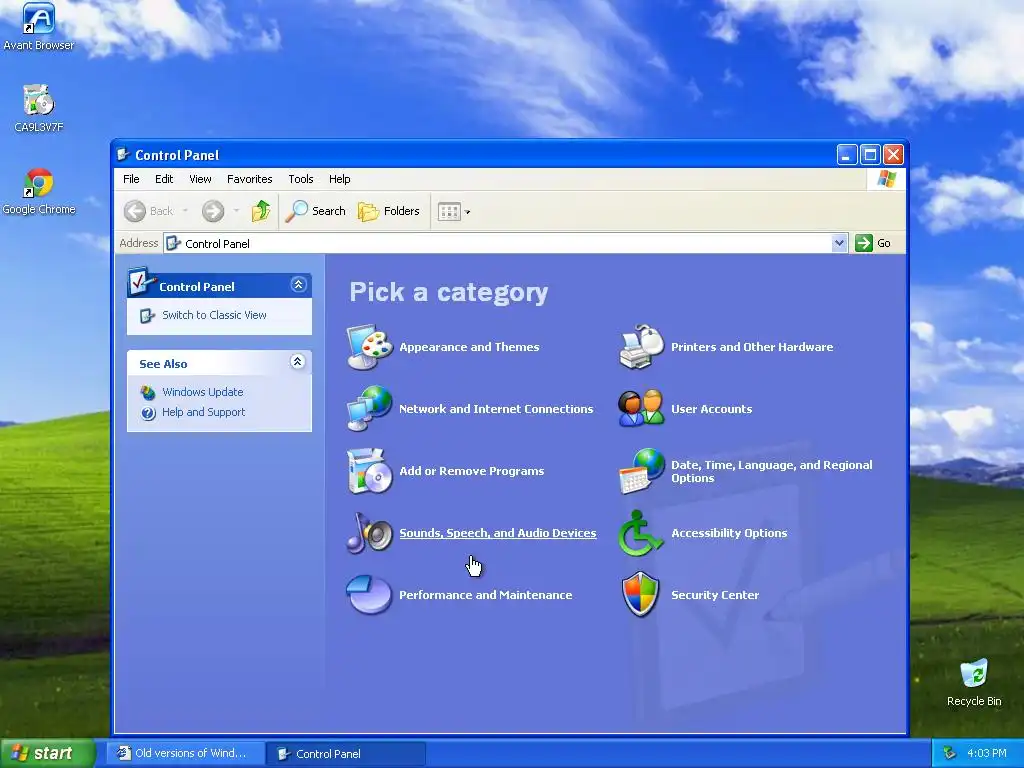1024x768 pixels.
Task: Select the Recycle Bin desktop icon
Action: point(974,682)
